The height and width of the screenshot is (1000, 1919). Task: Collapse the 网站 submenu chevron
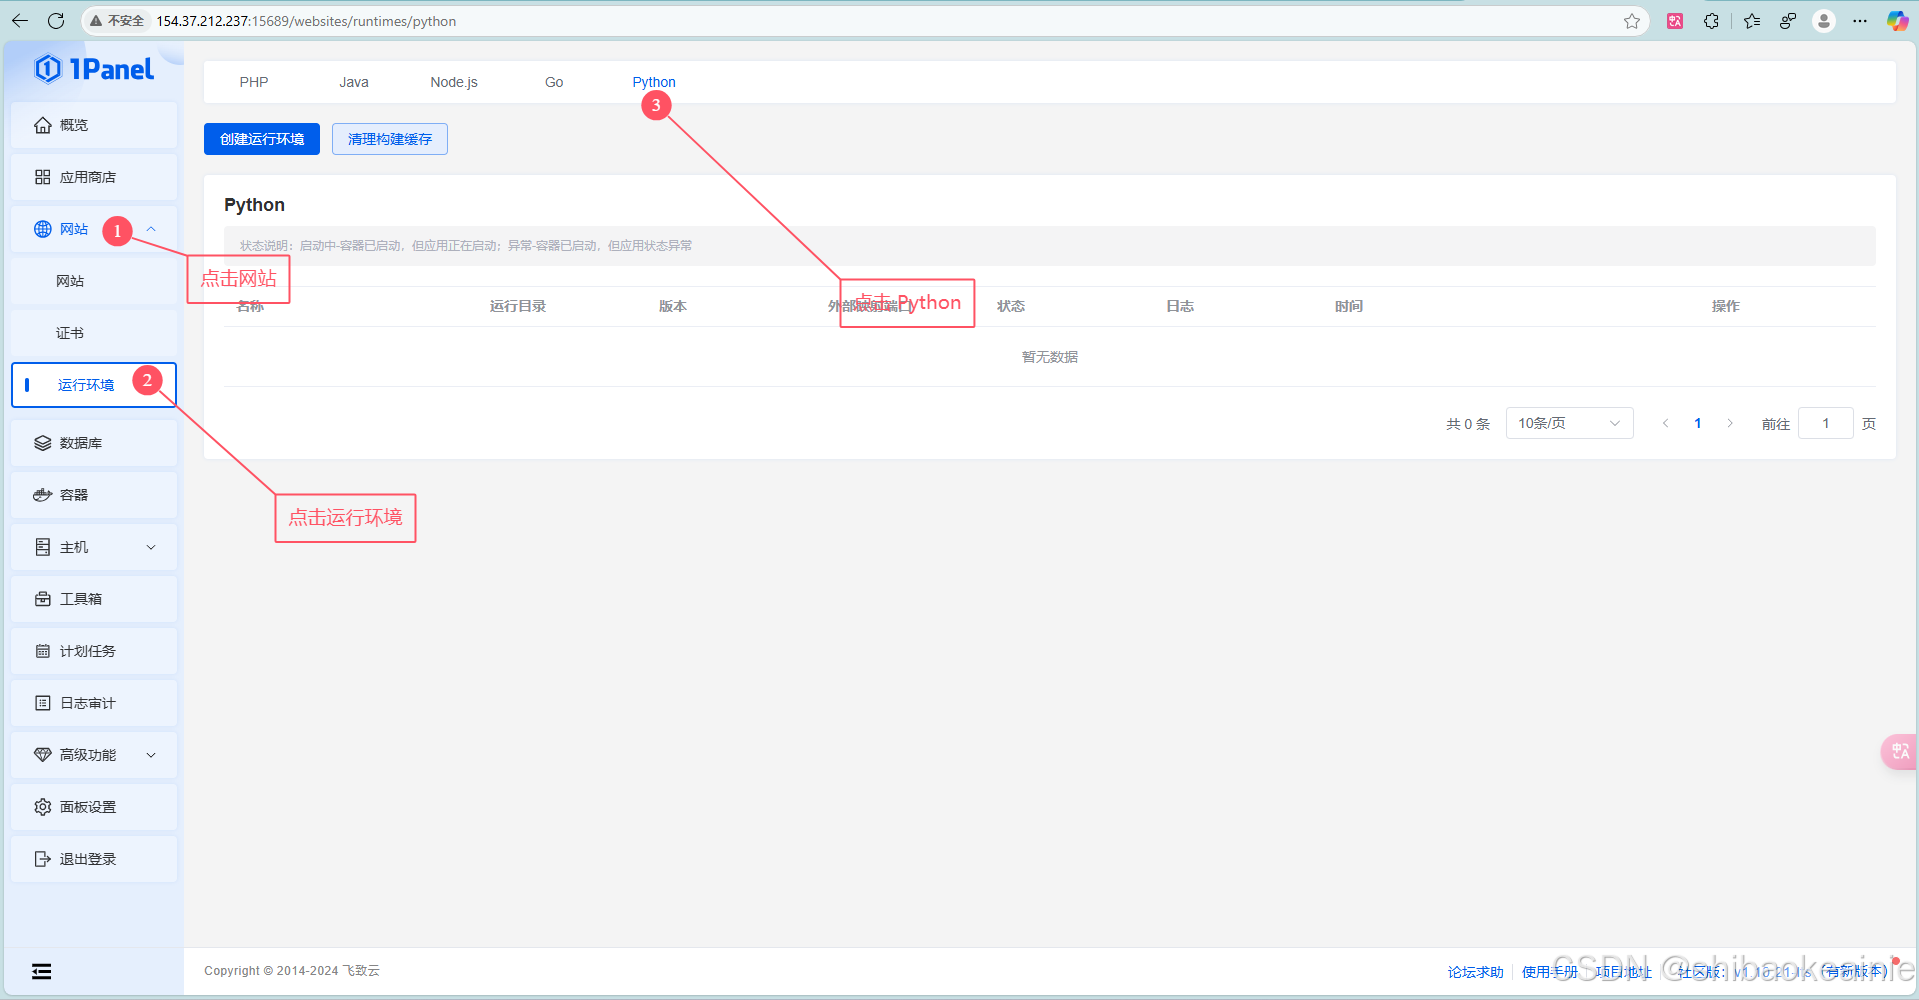pos(151,229)
